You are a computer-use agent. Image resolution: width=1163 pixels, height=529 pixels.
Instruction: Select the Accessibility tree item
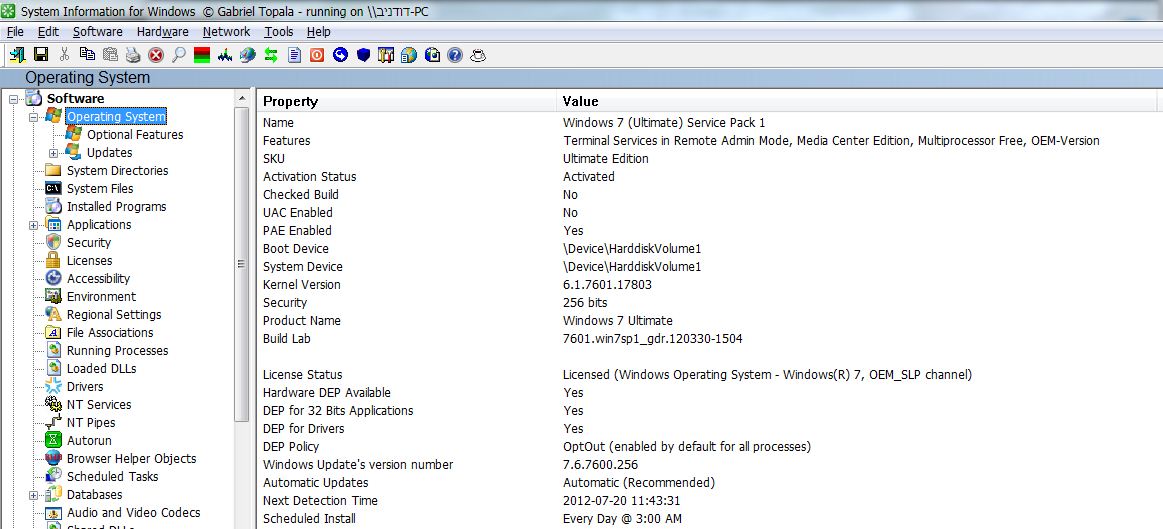pyautogui.click(x=98, y=279)
